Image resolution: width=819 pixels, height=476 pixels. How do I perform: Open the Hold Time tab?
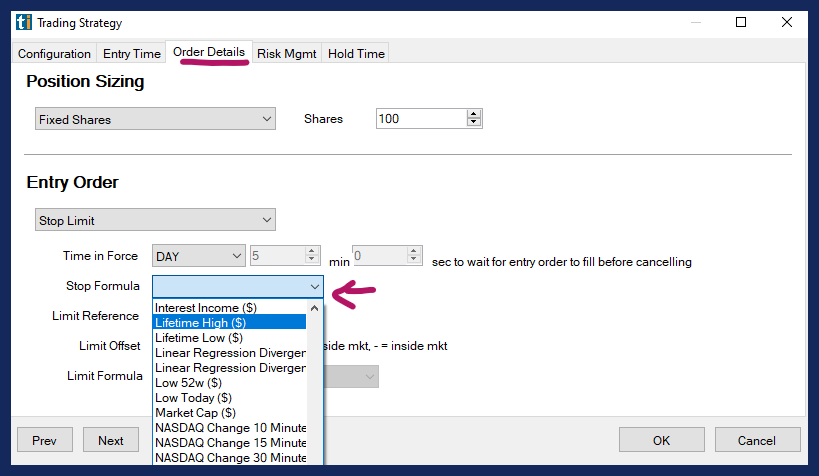point(356,54)
